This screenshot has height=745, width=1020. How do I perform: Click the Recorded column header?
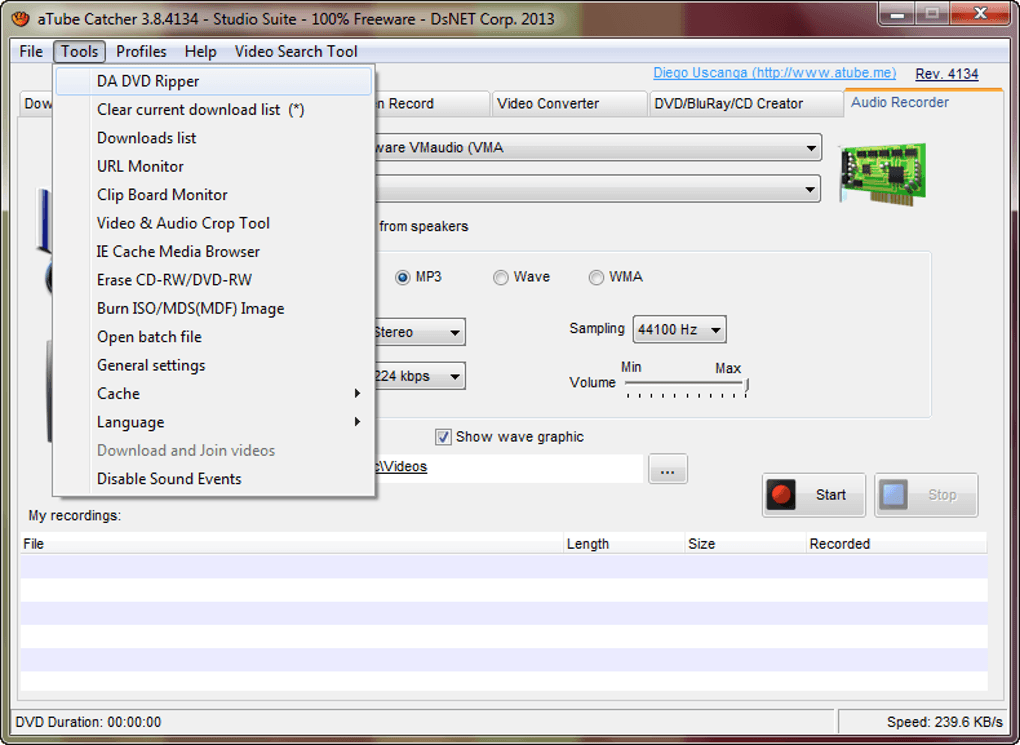896,544
